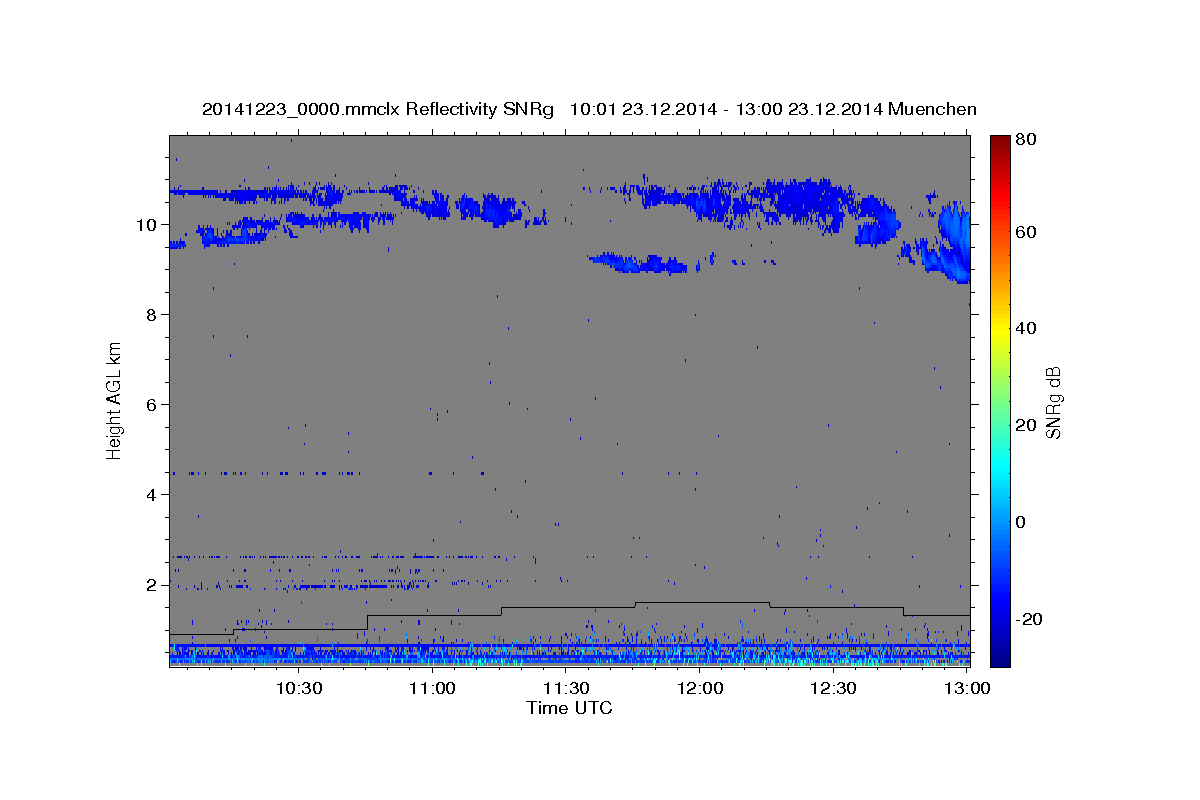Click the 11:30 time tick label
Viewport: 1200px width, 800px height.
pos(565,688)
